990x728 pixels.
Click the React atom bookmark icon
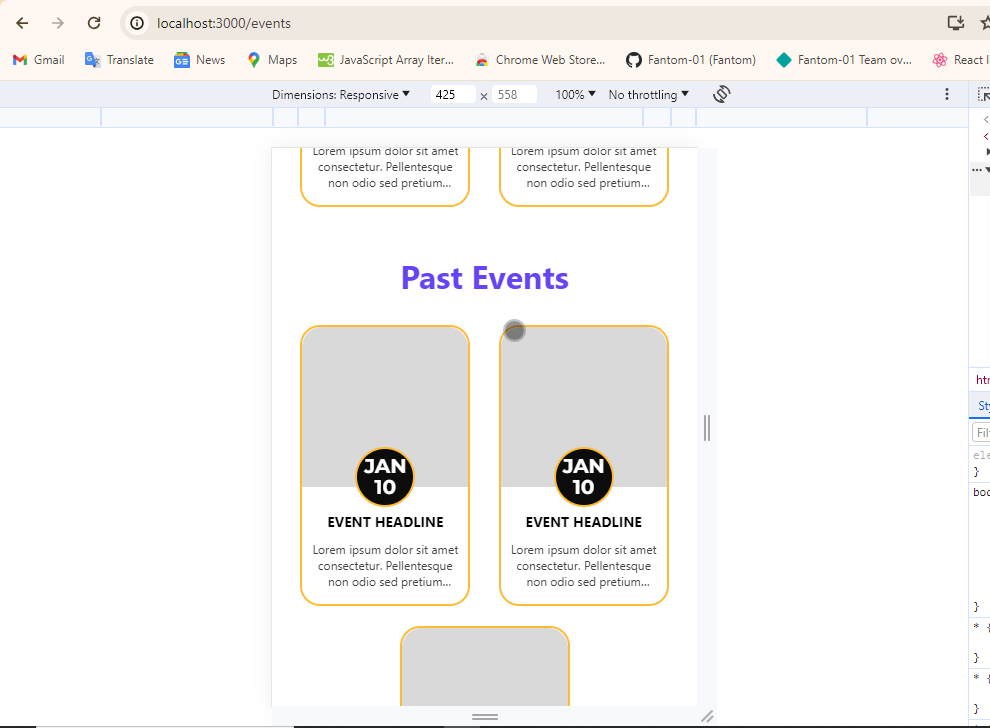pos(940,60)
